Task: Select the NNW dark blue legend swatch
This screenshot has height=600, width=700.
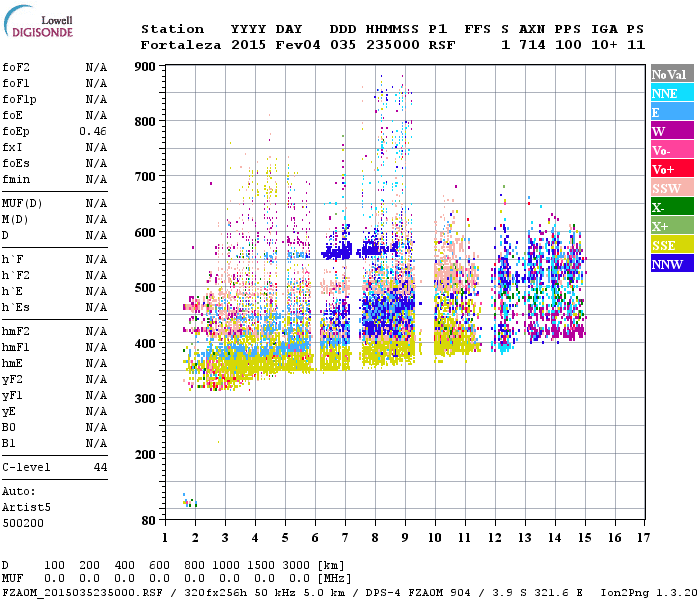Action: [672, 263]
